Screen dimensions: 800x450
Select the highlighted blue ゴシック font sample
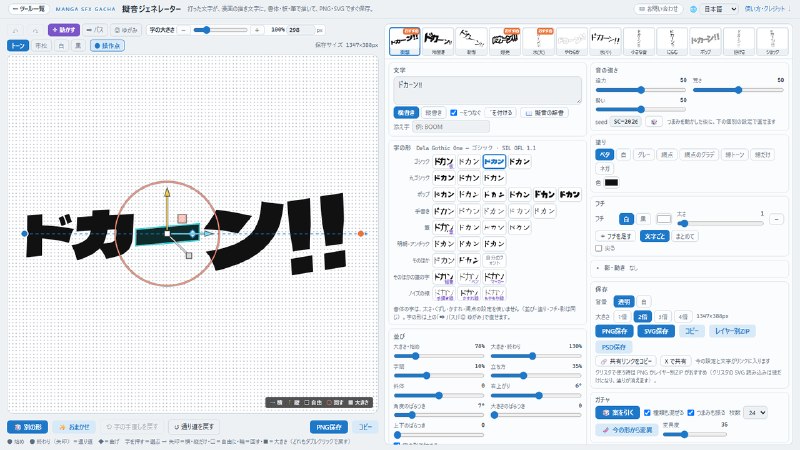click(x=494, y=162)
